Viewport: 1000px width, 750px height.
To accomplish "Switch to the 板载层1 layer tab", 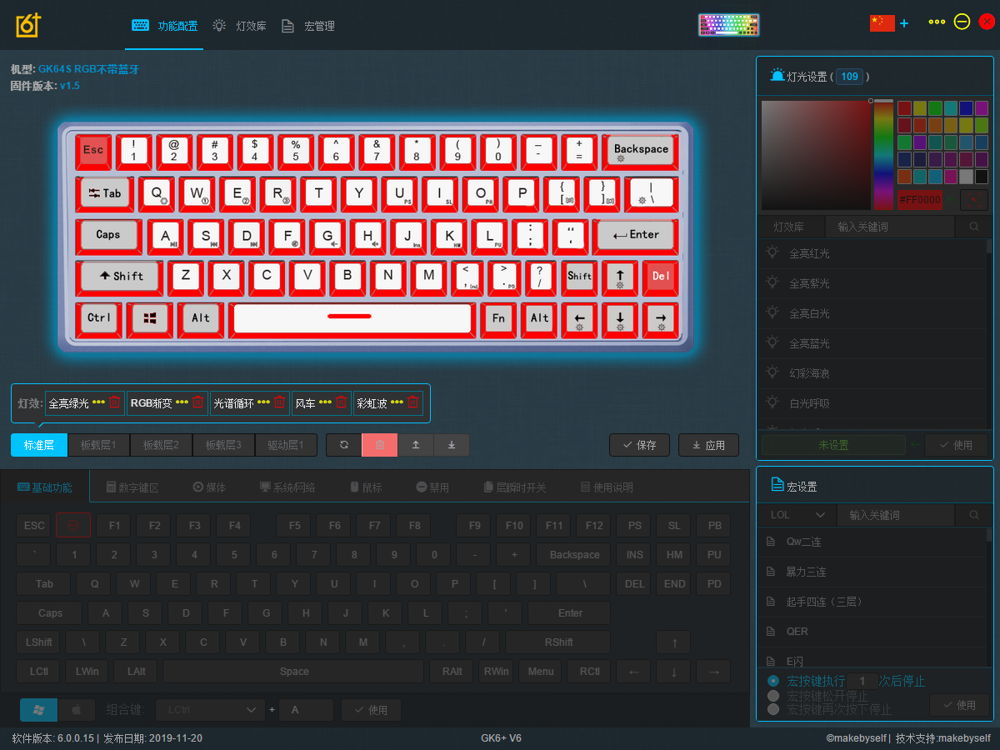I will [x=99, y=445].
